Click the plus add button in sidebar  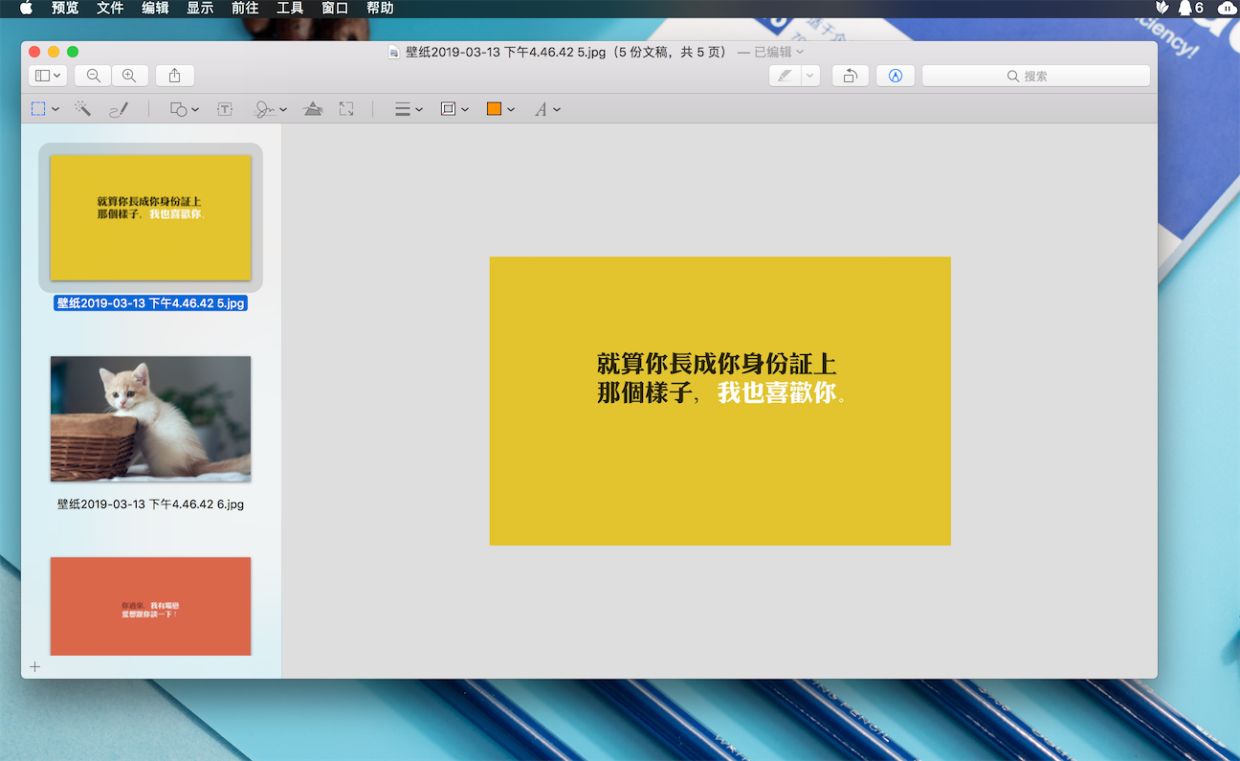pos(35,666)
